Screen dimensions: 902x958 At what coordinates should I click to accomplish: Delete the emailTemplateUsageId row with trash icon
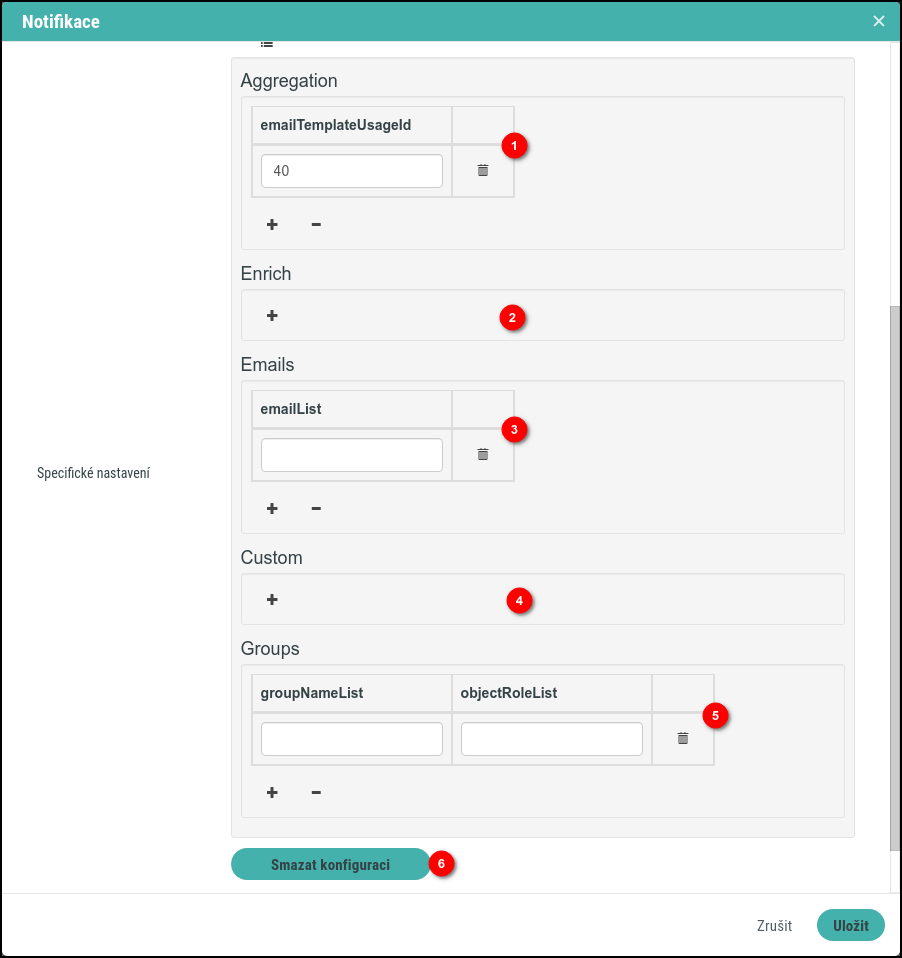tap(482, 170)
